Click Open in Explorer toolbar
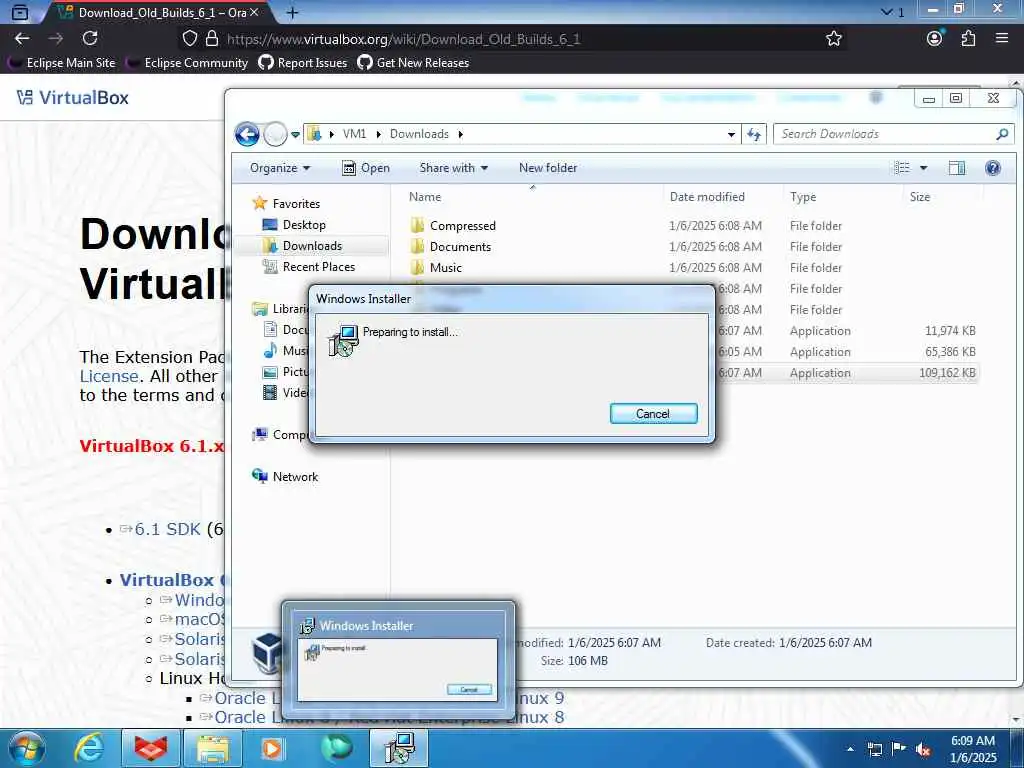The width and height of the screenshot is (1024, 768). pyautogui.click(x=366, y=168)
